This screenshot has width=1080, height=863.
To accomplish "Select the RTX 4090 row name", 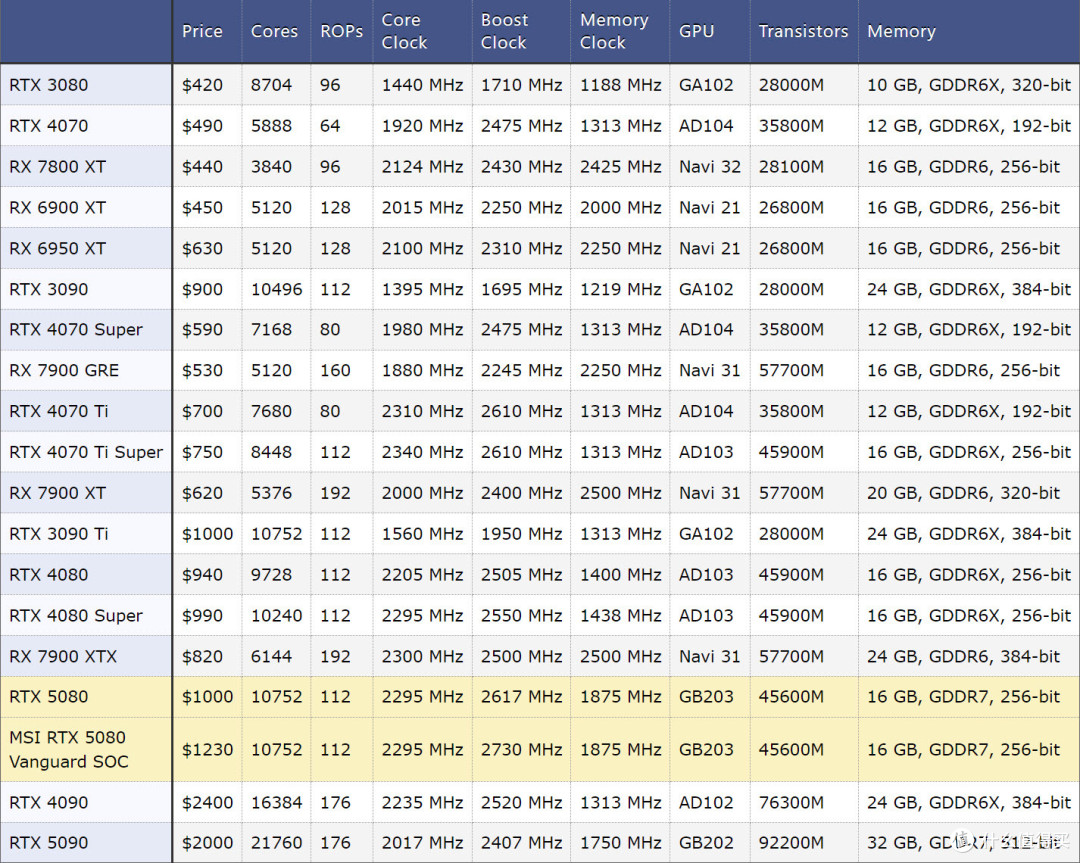I will coord(48,802).
